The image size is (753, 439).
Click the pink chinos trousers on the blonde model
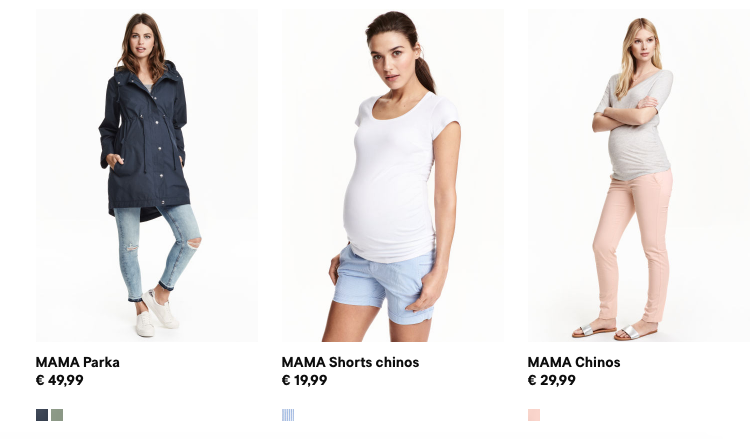[634, 245]
